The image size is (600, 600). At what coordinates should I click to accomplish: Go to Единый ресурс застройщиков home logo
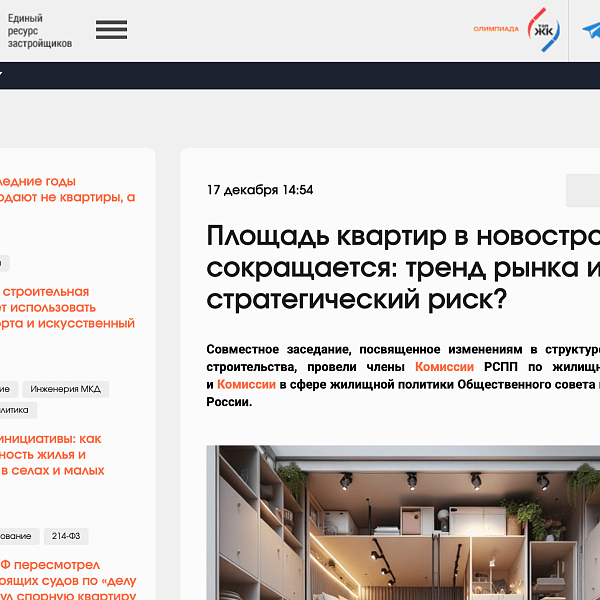click(x=40, y=31)
